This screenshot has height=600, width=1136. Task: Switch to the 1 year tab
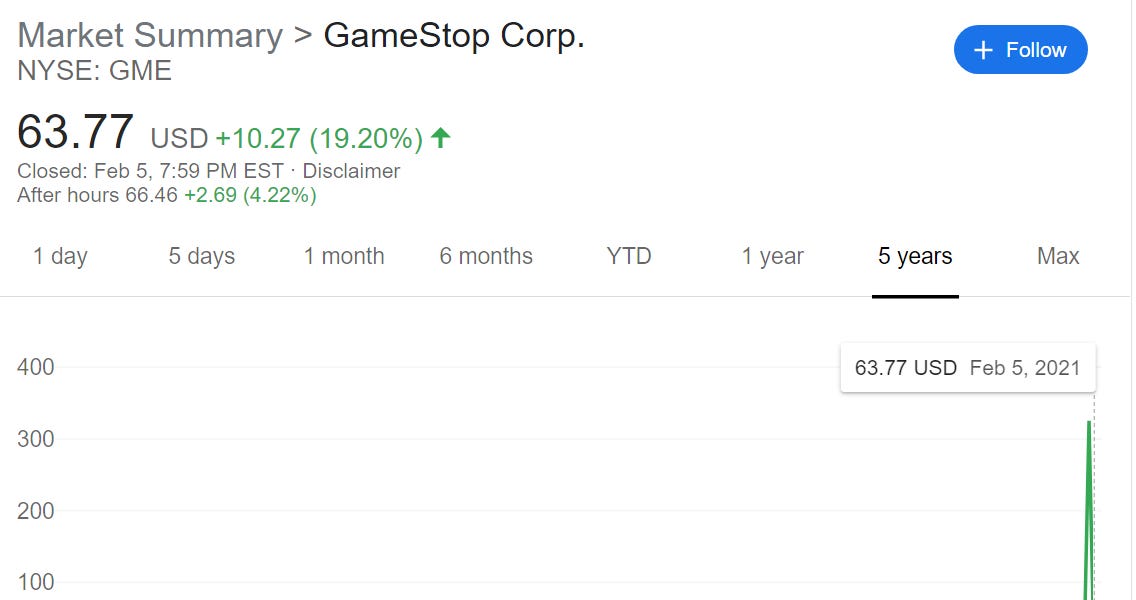[x=772, y=256]
